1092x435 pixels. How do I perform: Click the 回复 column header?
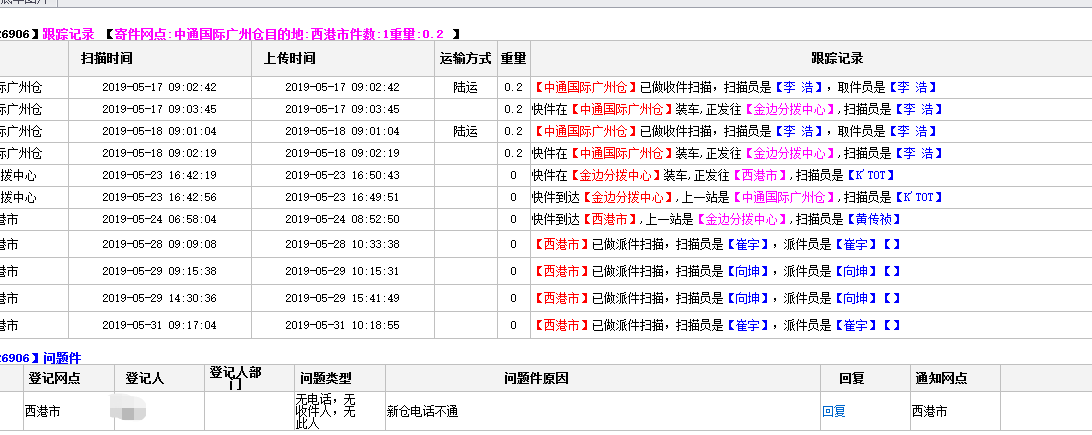point(852,379)
